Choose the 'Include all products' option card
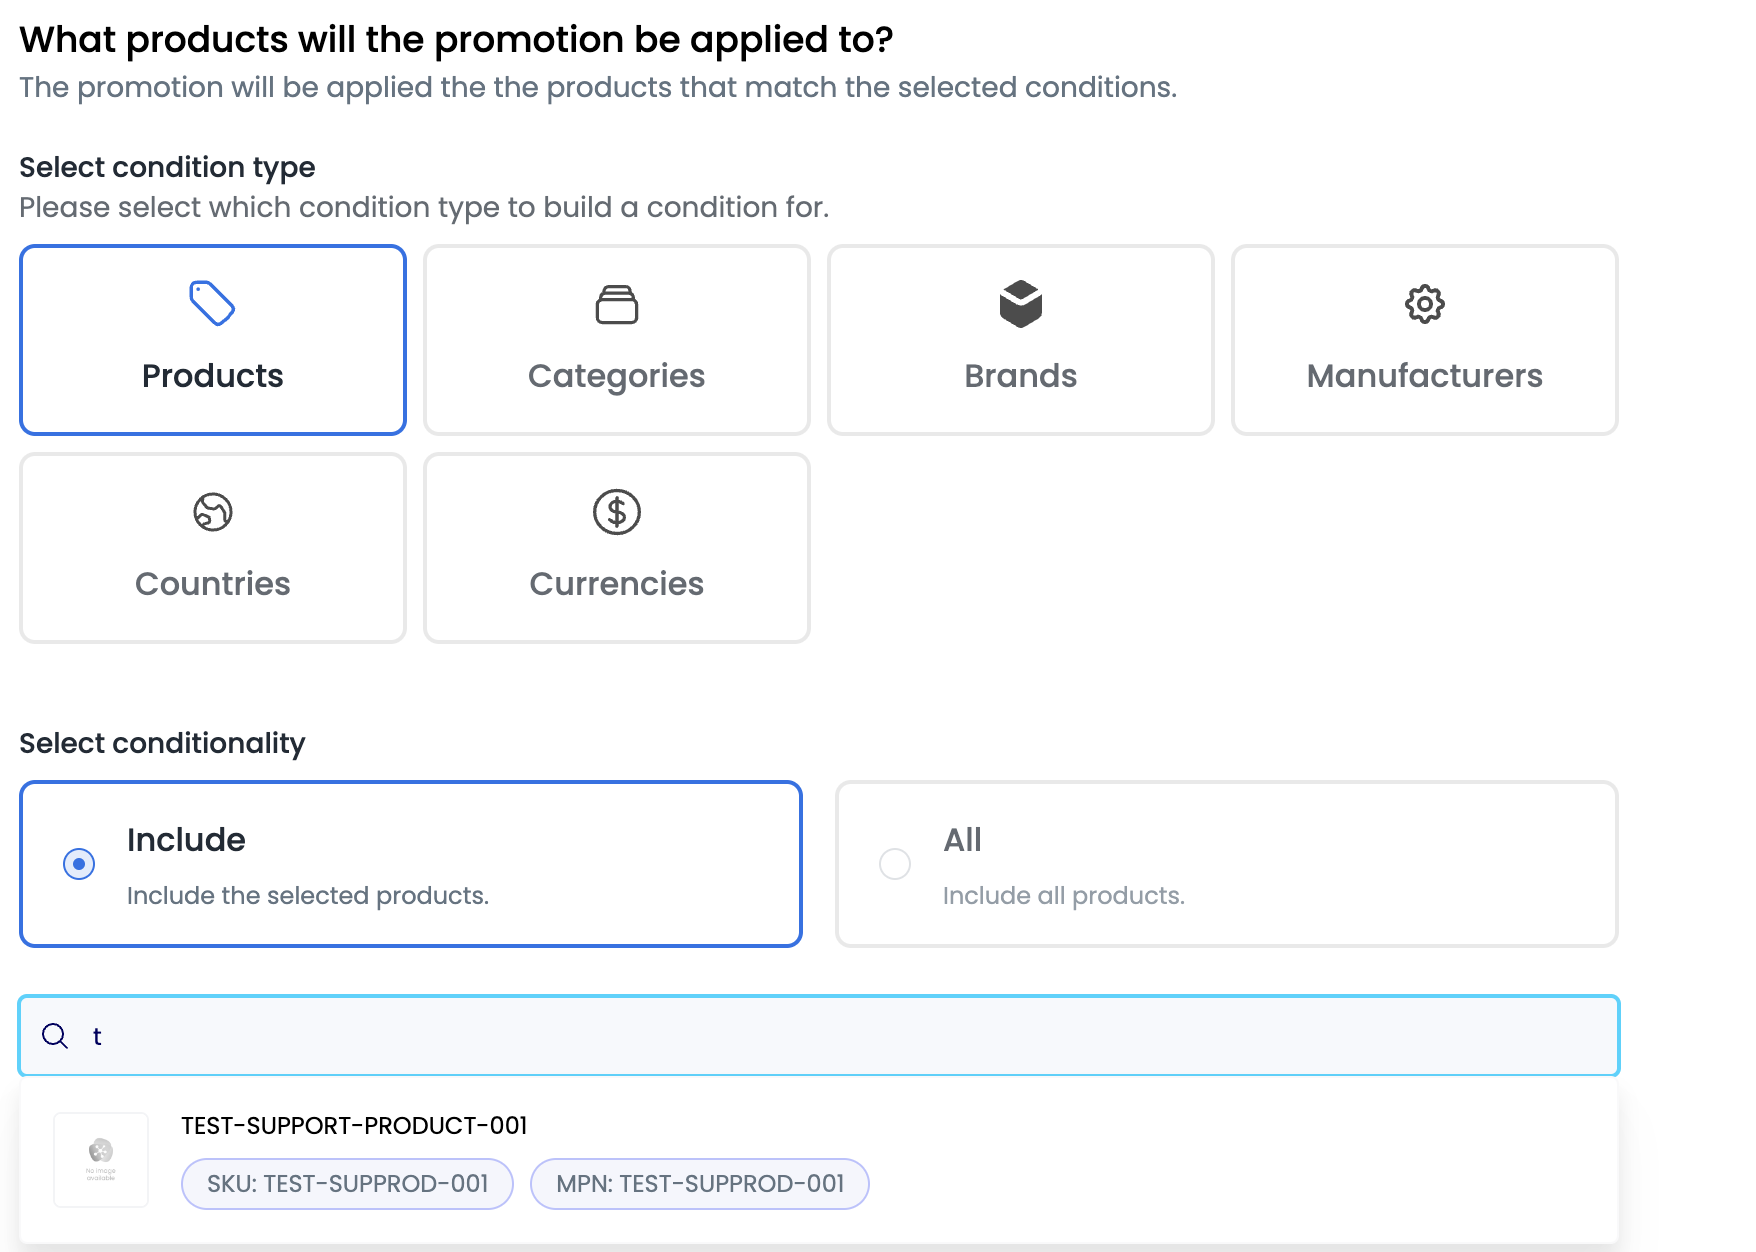Screen dimensions: 1756x1252 pyautogui.click(x=1227, y=864)
